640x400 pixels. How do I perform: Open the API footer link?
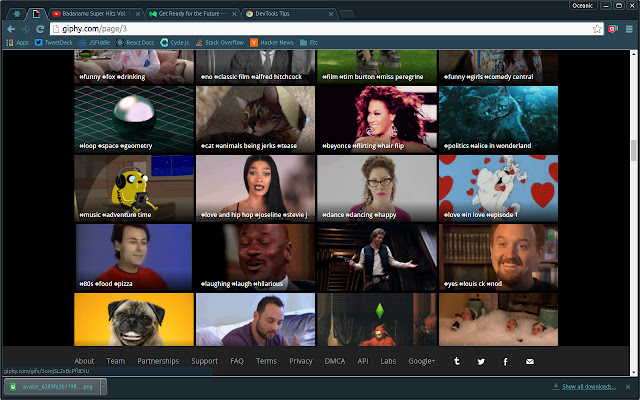pyautogui.click(x=363, y=361)
